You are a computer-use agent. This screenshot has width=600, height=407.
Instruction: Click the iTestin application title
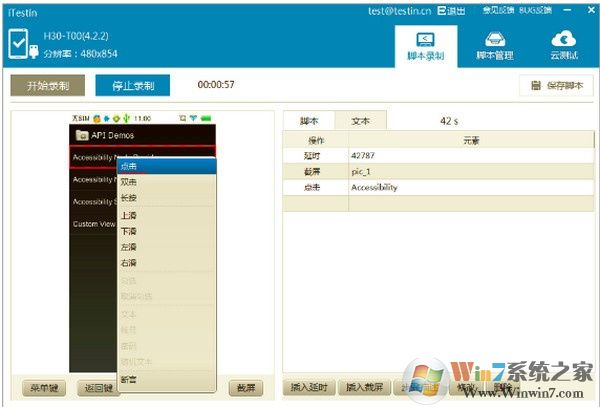(23, 13)
